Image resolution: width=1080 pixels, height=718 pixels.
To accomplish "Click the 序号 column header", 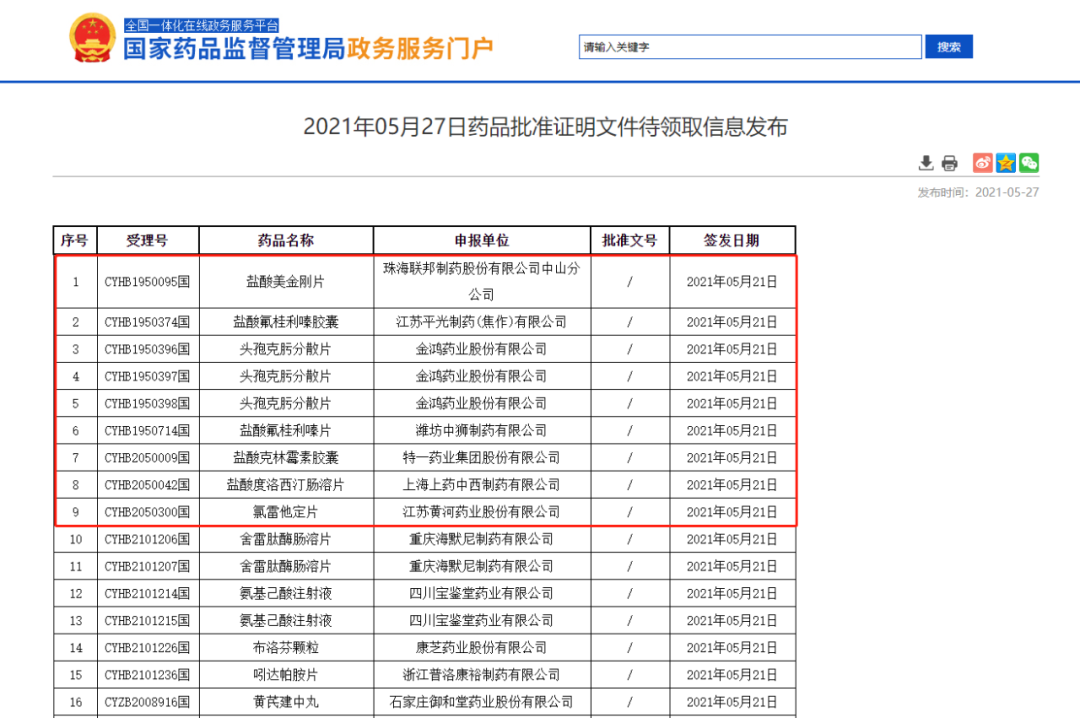I will 74,240.
